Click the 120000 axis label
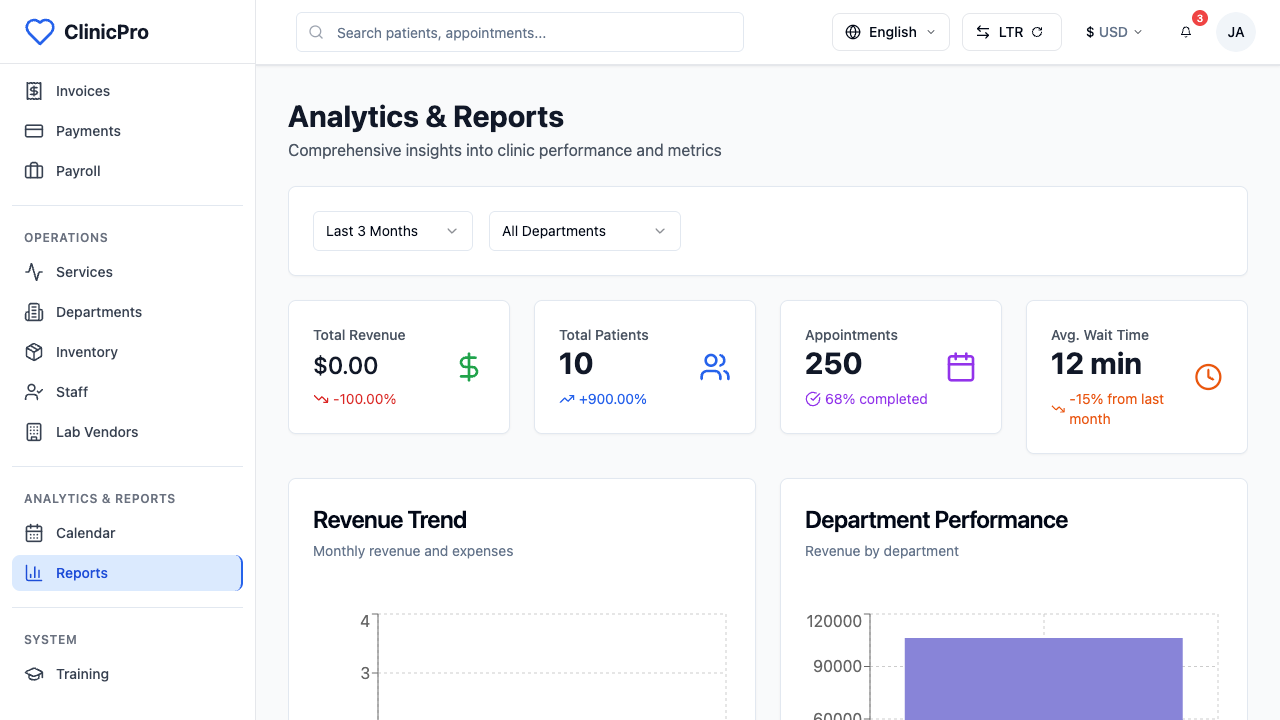The image size is (1280, 720). click(834, 621)
